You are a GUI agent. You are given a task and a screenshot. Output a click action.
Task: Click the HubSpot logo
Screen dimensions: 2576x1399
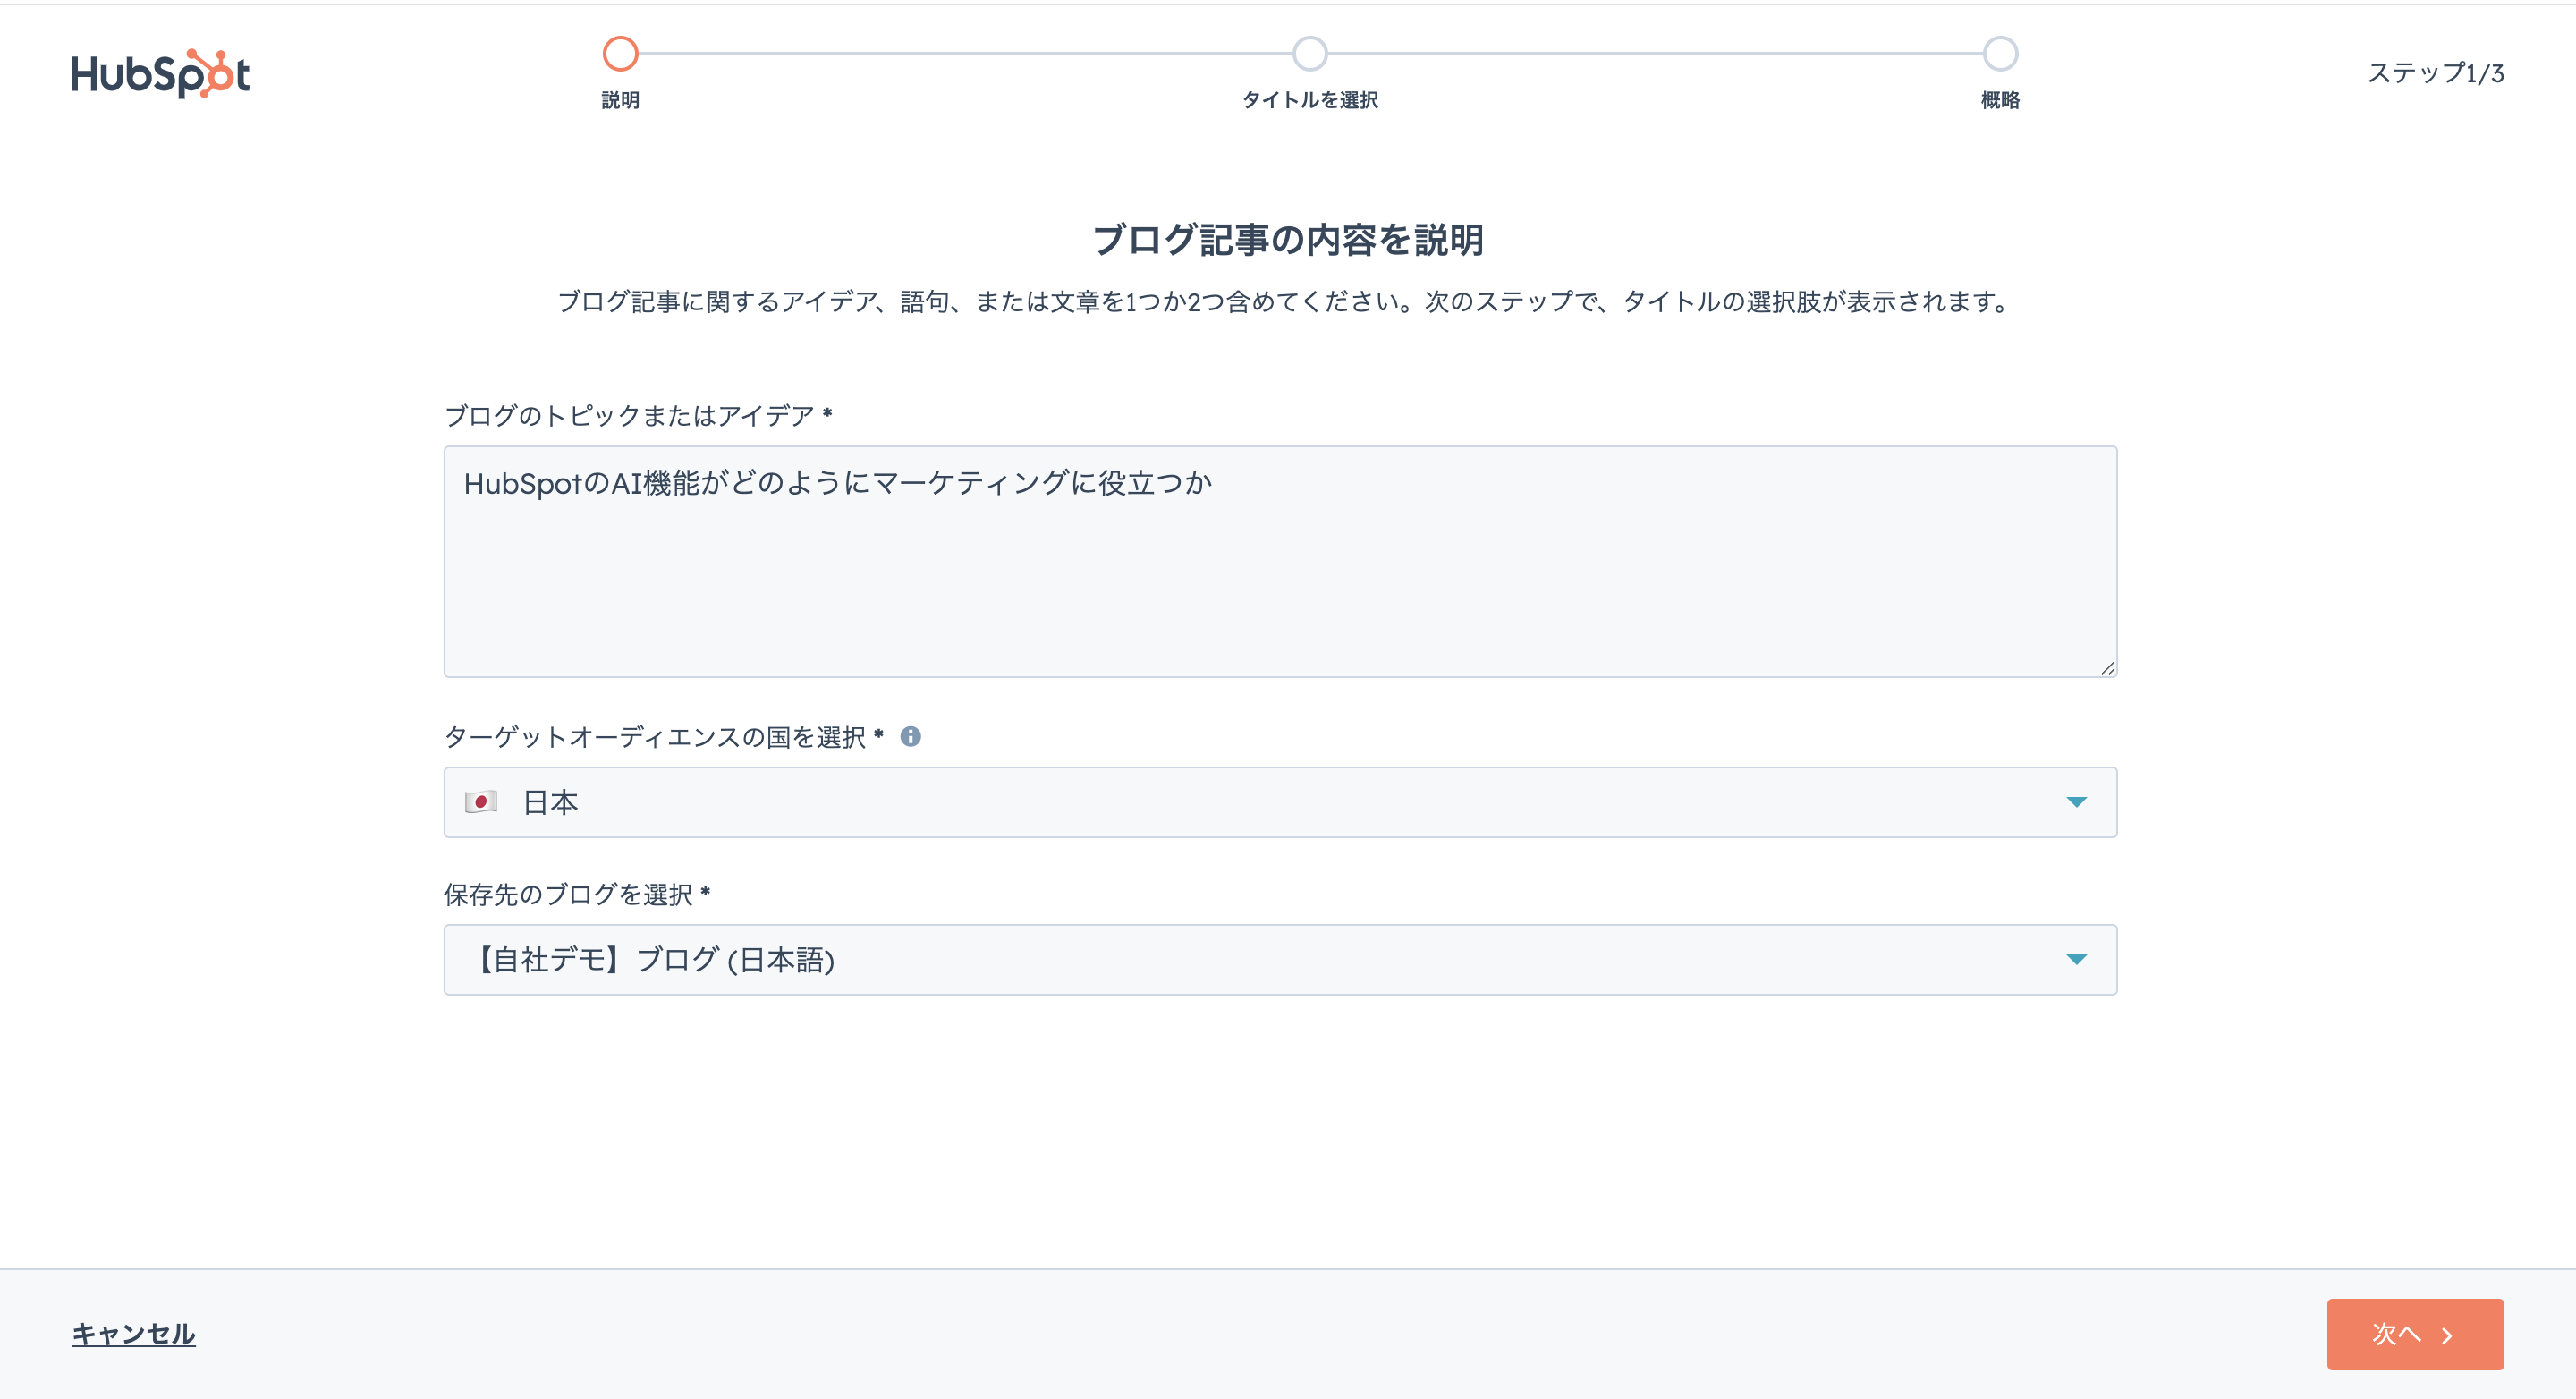160,73
